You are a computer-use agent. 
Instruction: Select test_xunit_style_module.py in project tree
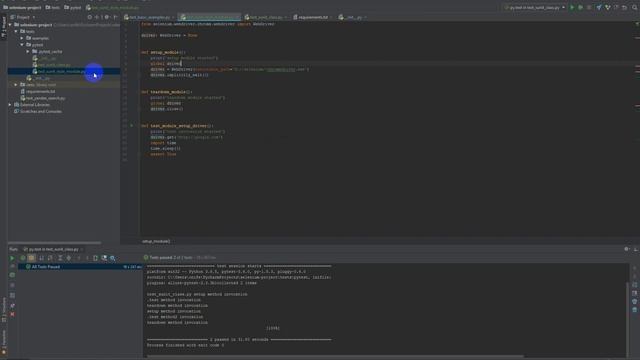[x=60, y=71]
